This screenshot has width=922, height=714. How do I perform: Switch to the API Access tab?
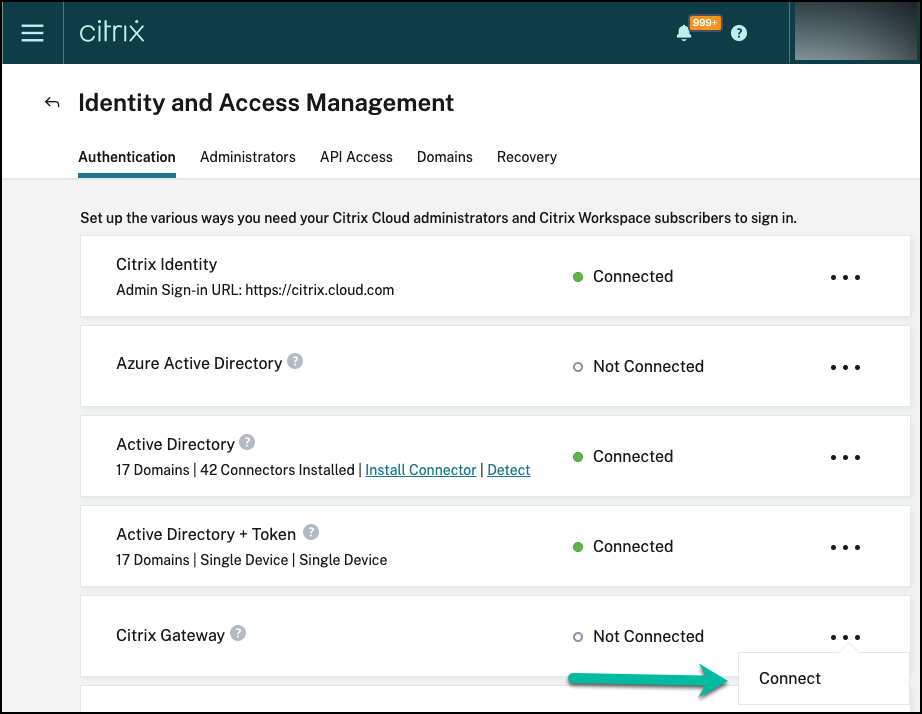356,157
